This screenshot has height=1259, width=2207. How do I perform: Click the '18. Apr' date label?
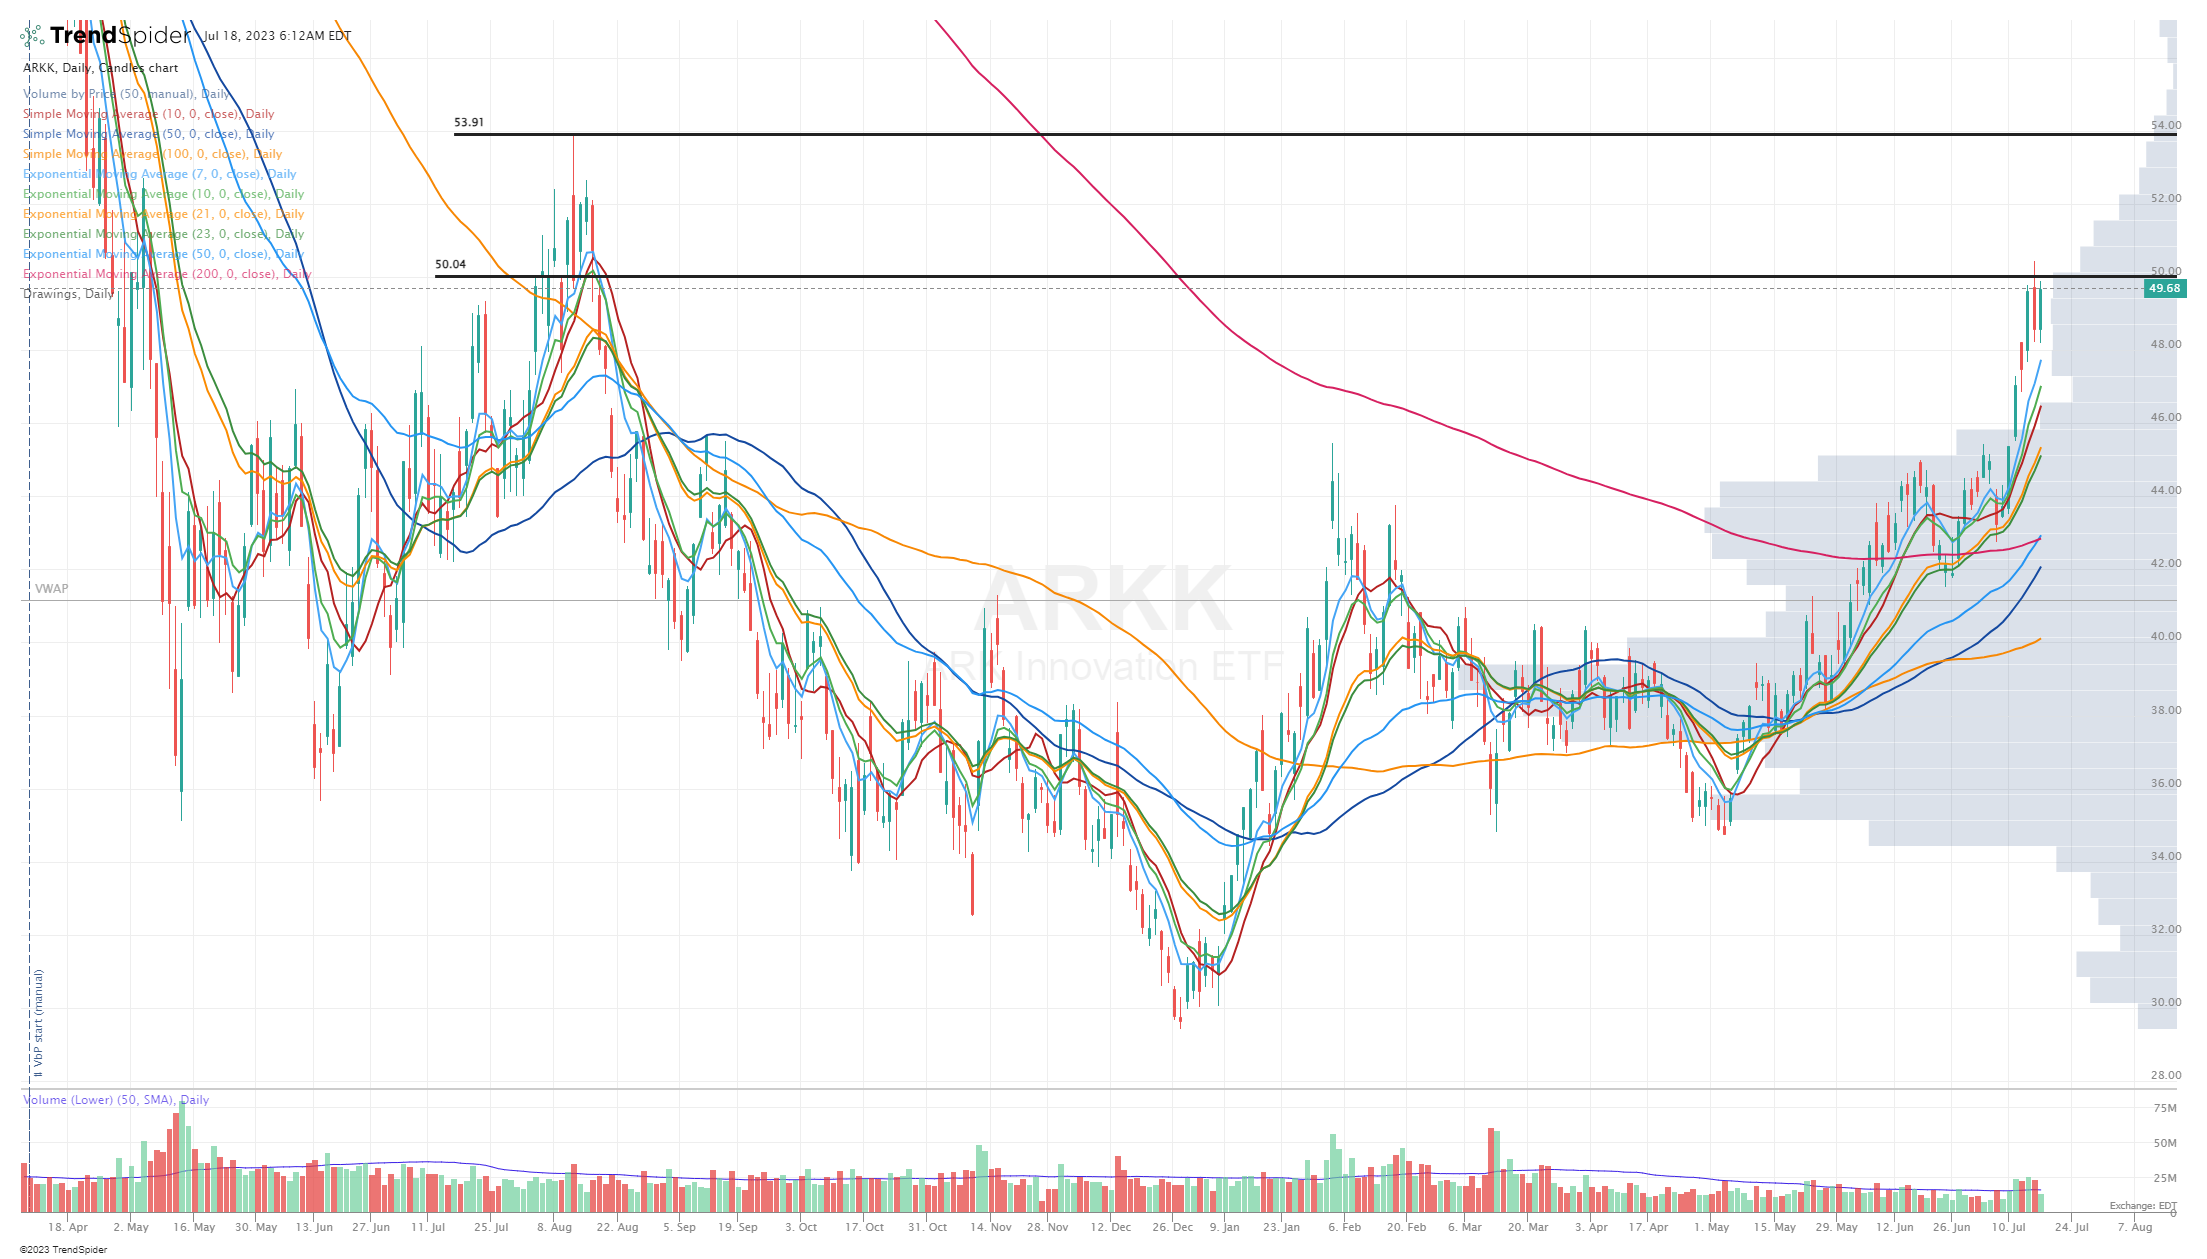(68, 1228)
